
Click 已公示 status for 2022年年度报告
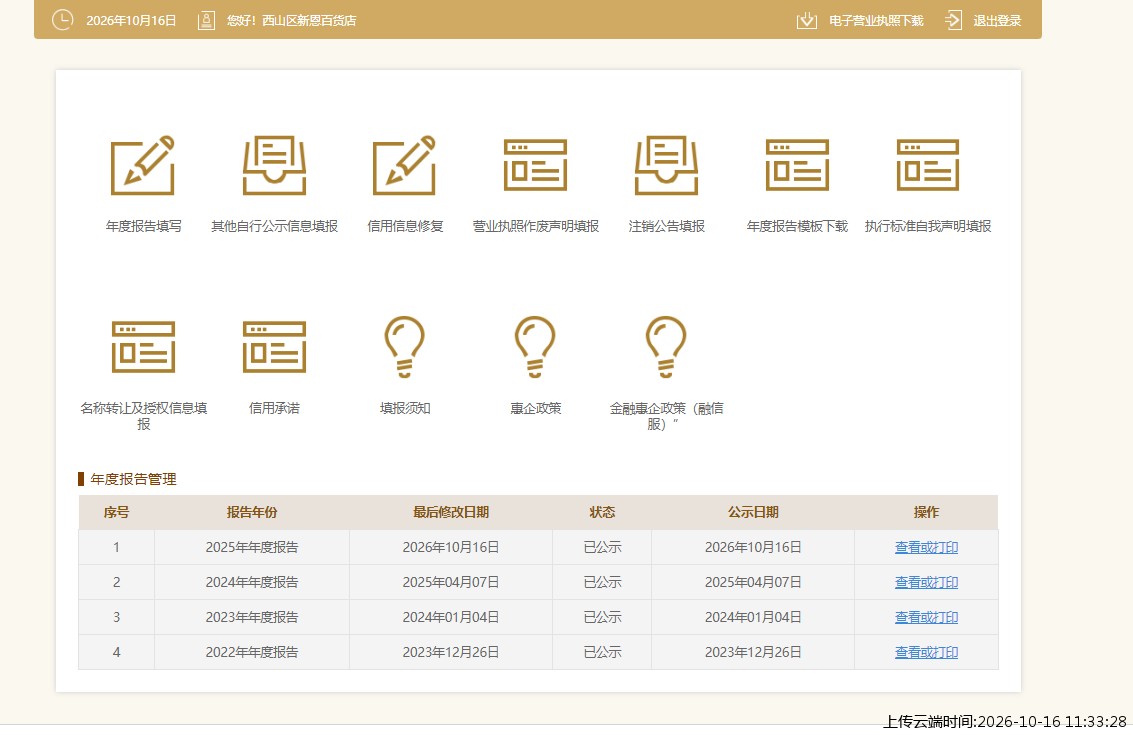602,652
